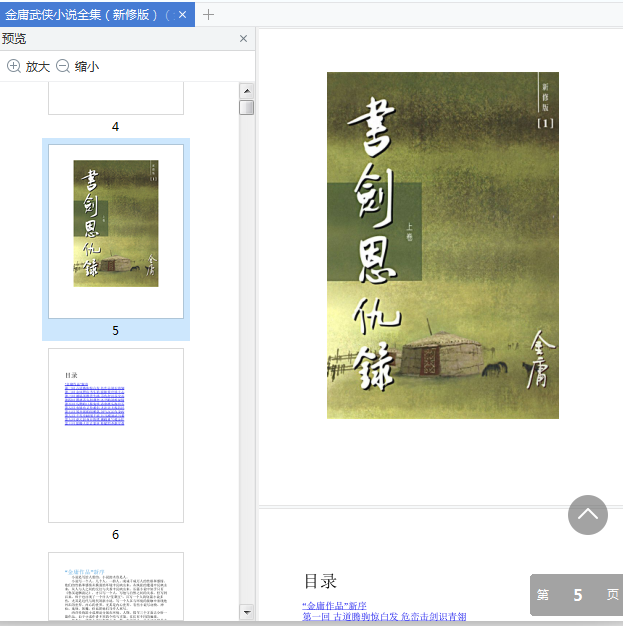Viewport: 623px width, 626px height.
Task: Click the zoom in magnifier icon
Action: [14, 66]
